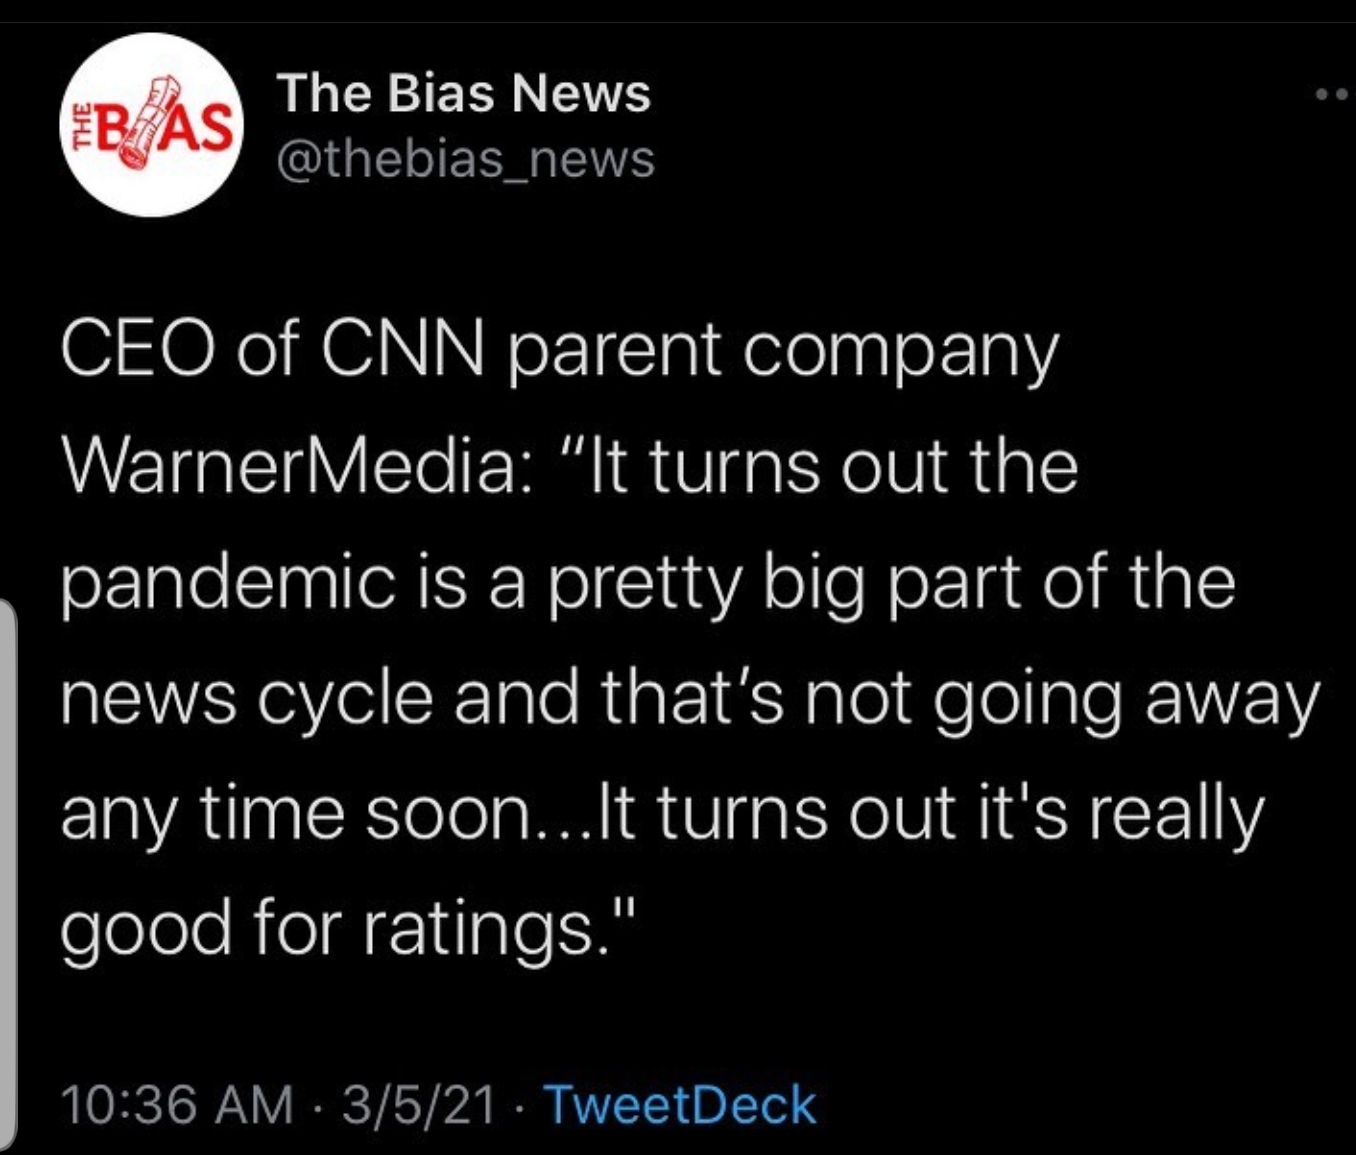Click the 3/5/21 tweet date
1356x1155 pixels.
(x=419, y=1105)
